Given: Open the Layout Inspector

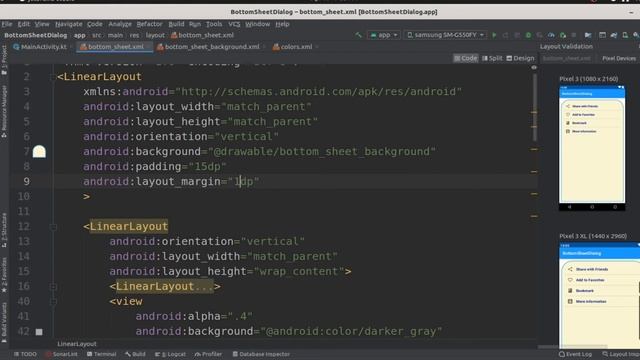Looking at the screenshot, I should click(621, 354).
